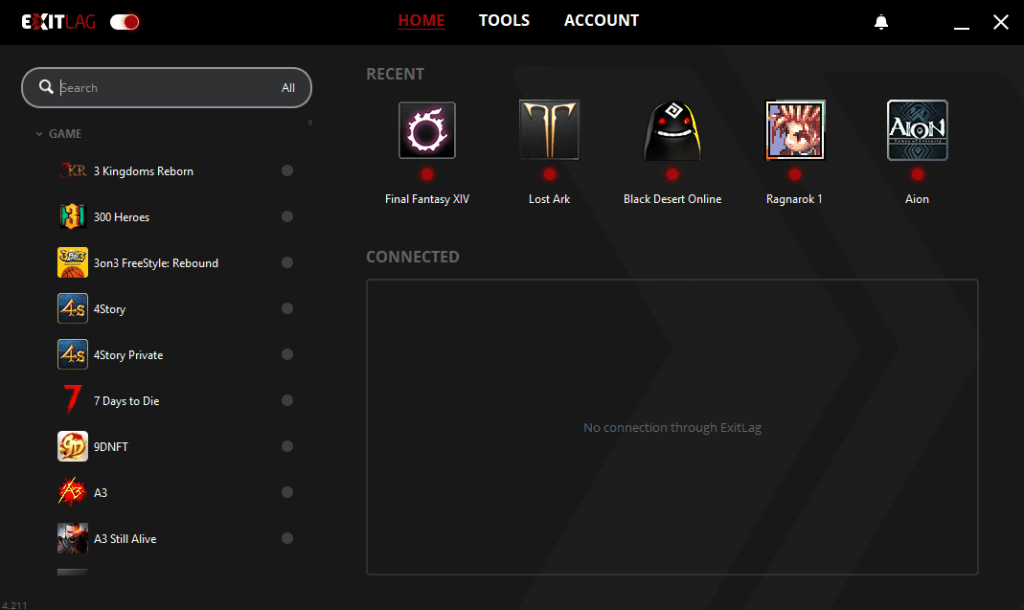Toggle status dot for 4Story Private
This screenshot has width=1024, height=610.
click(287, 355)
